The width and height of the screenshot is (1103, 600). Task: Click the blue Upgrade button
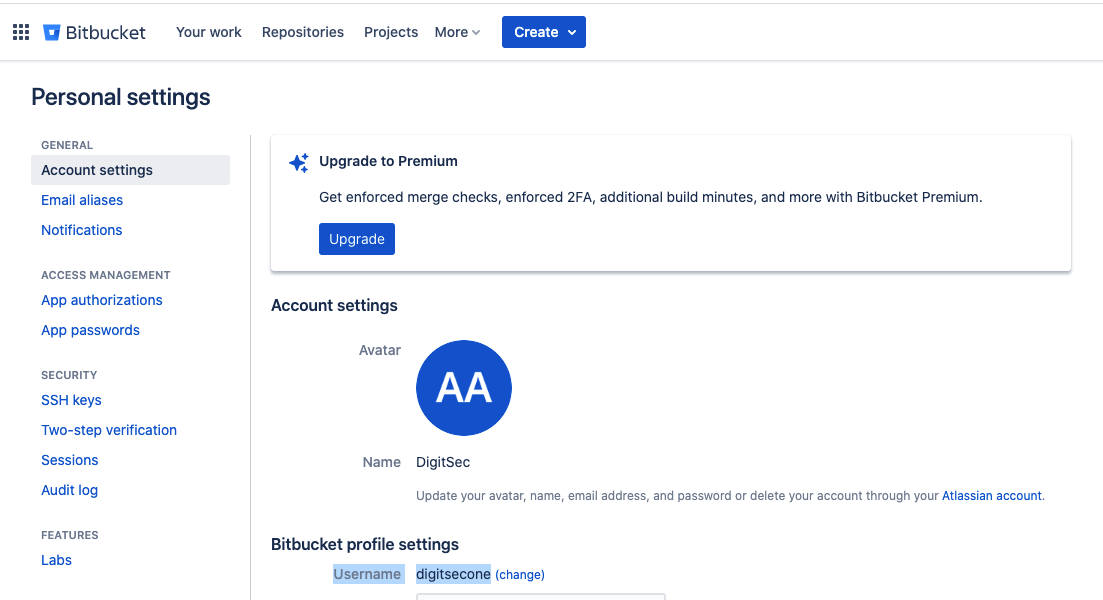click(357, 239)
